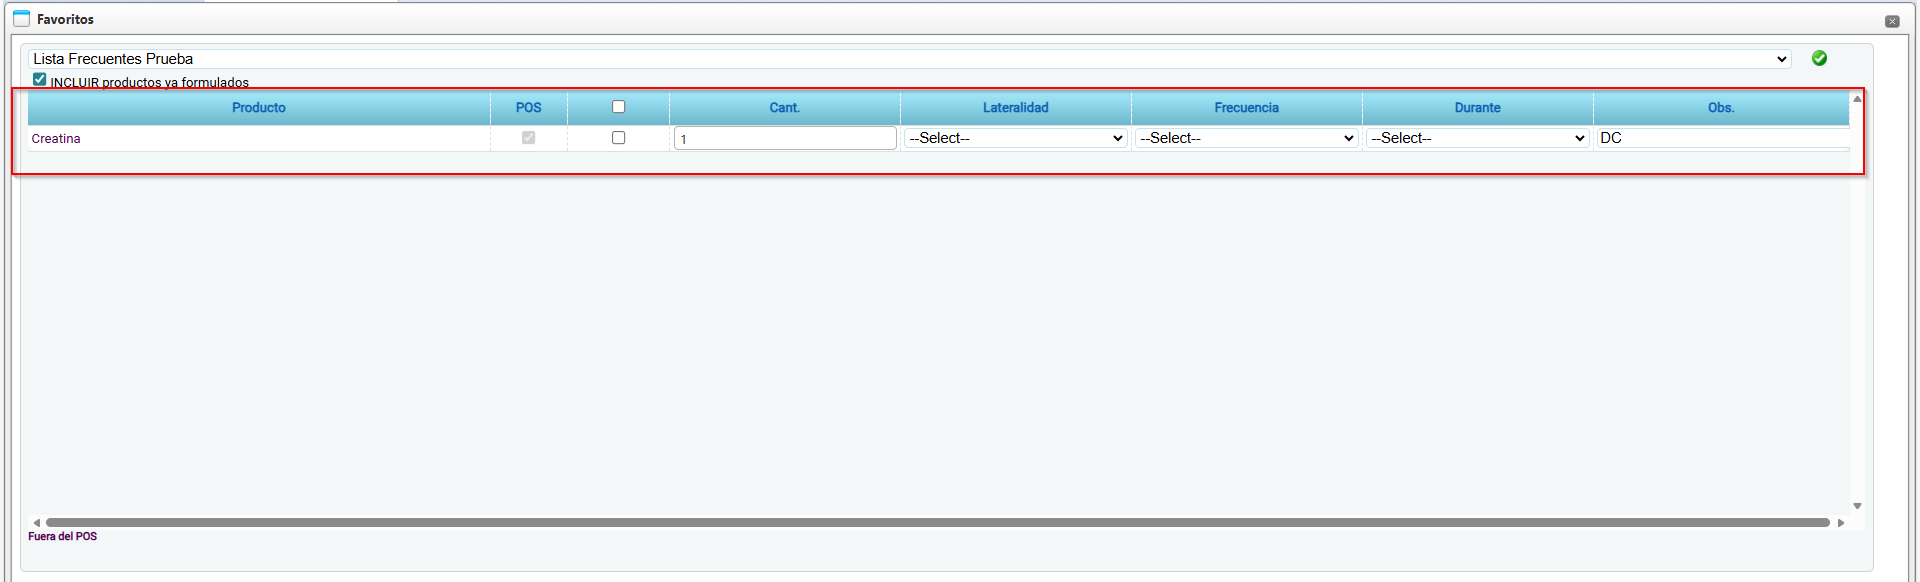Image resolution: width=1920 pixels, height=582 pixels.
Task: Click the horizontal scrollbar thumb
Action: pos(937,522)
